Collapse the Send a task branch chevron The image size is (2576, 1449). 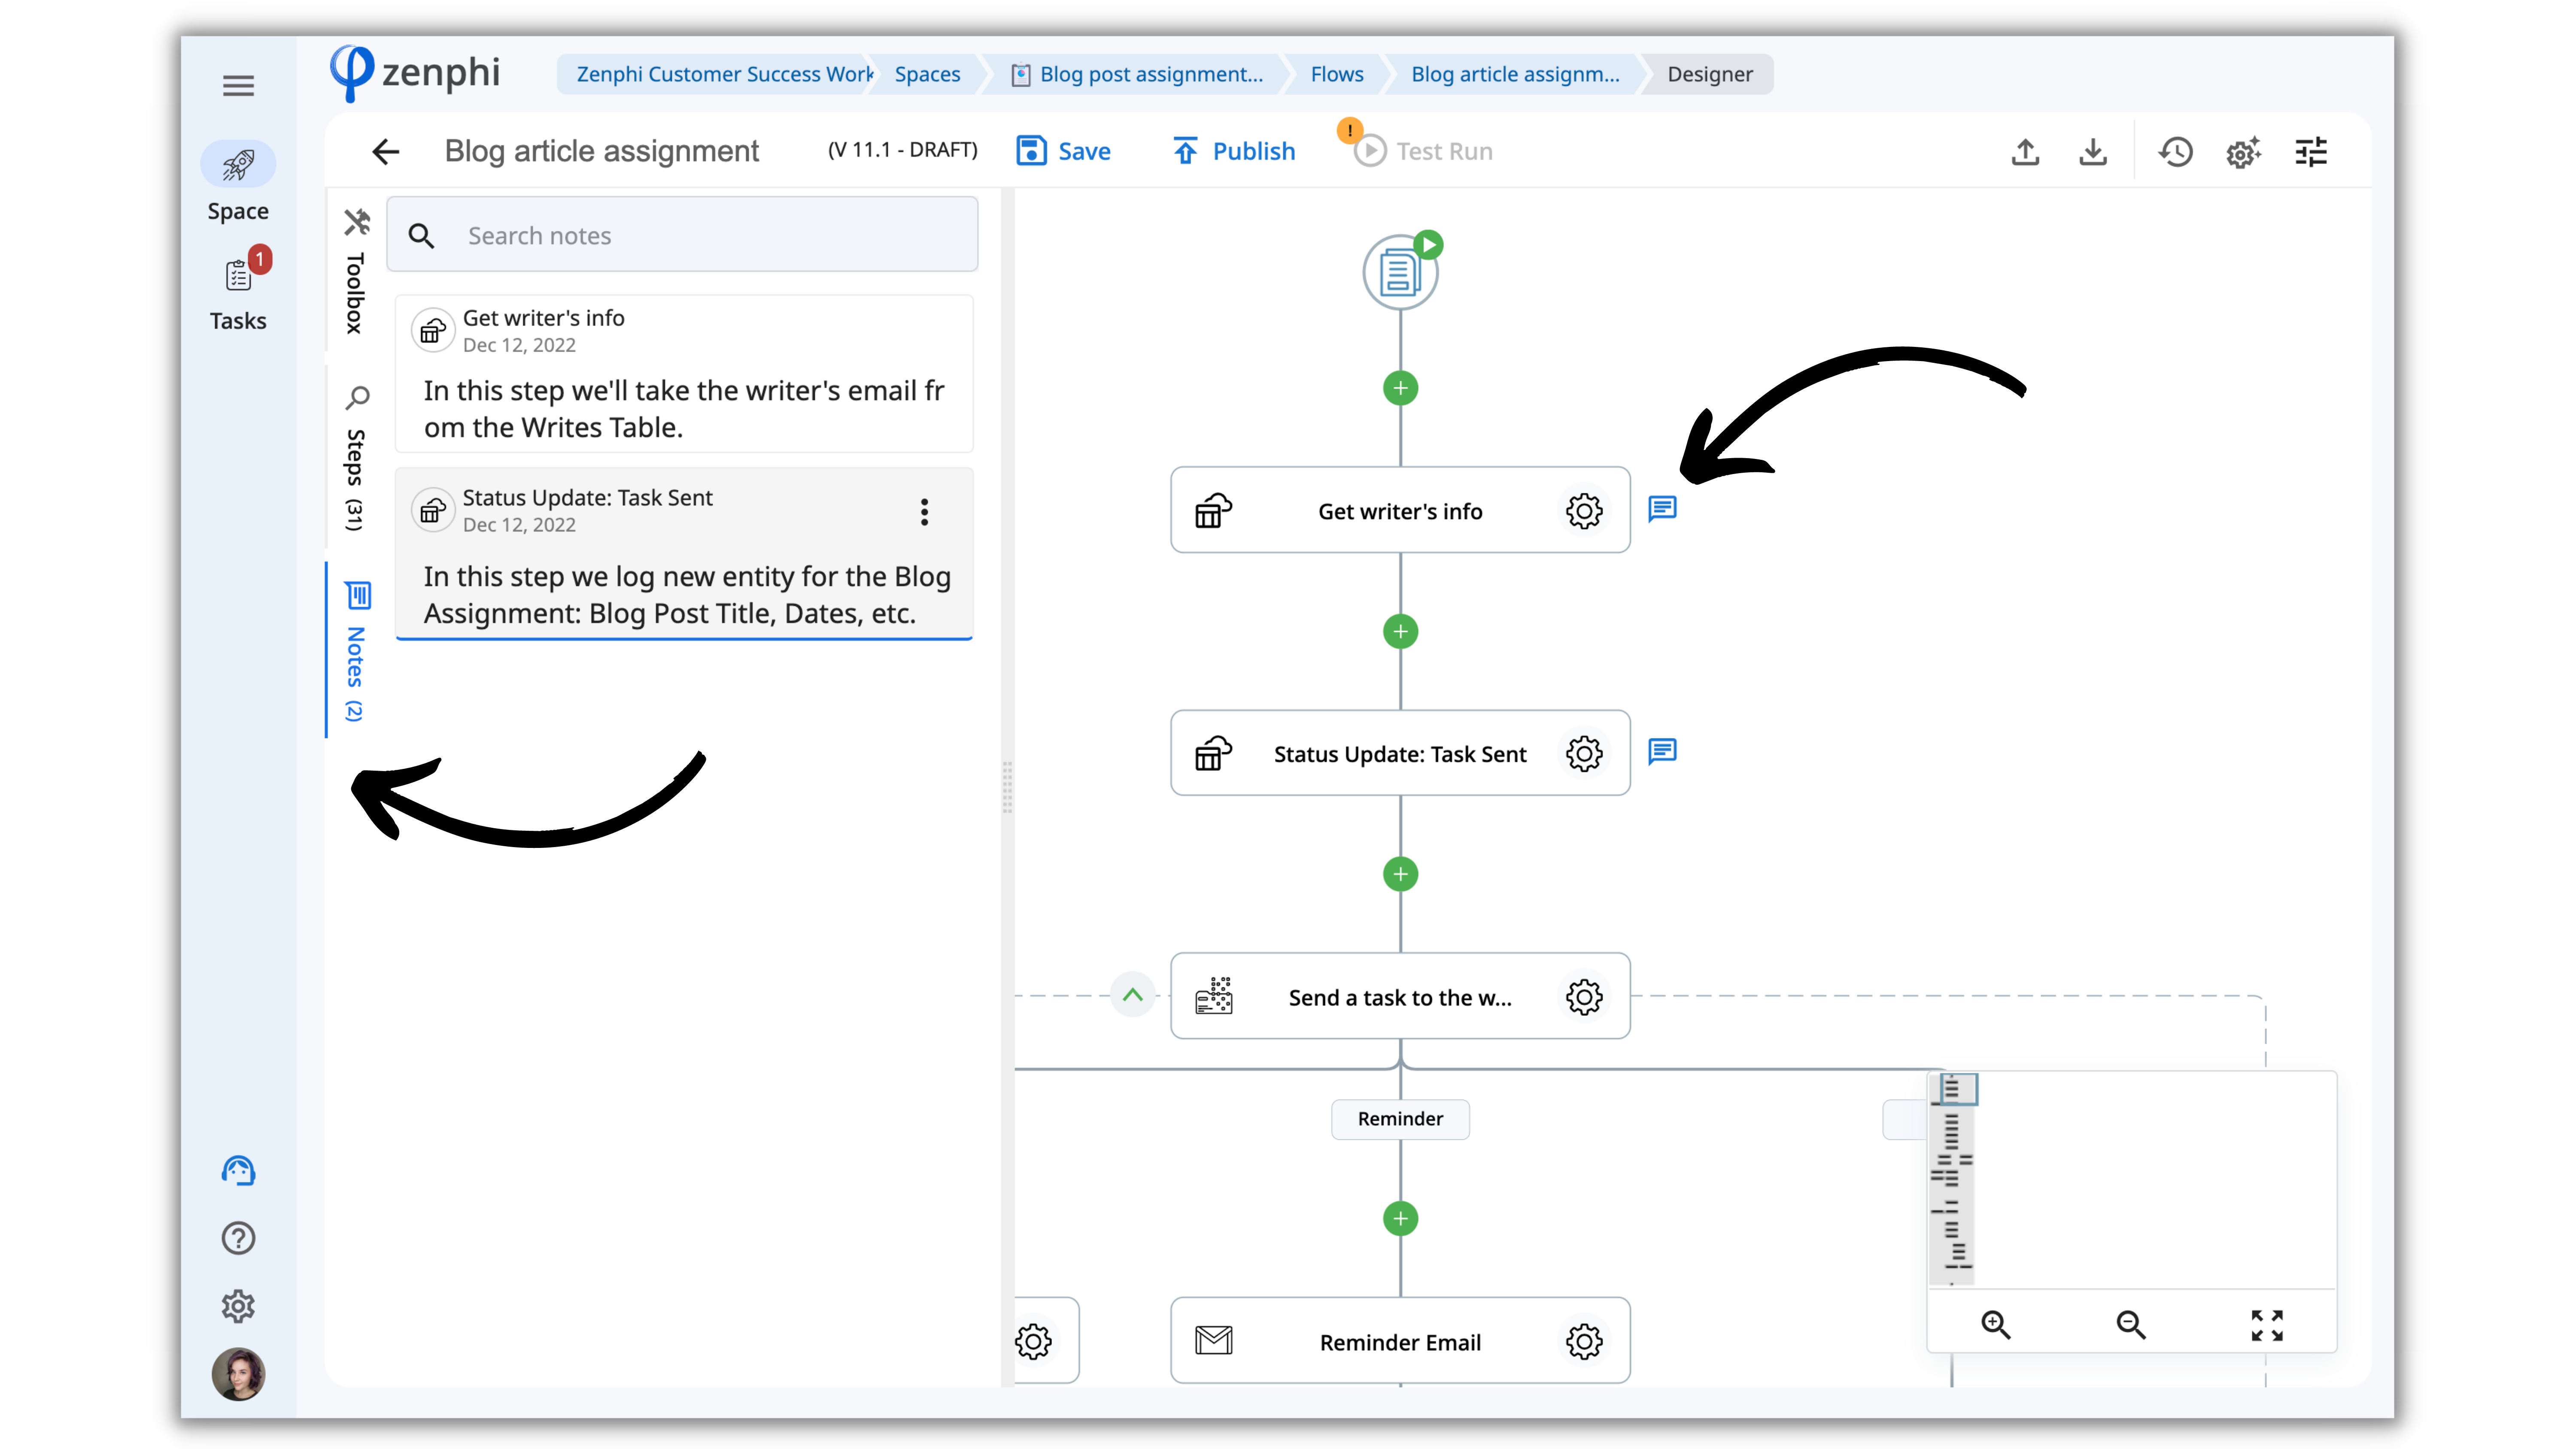coord(1132,995)
